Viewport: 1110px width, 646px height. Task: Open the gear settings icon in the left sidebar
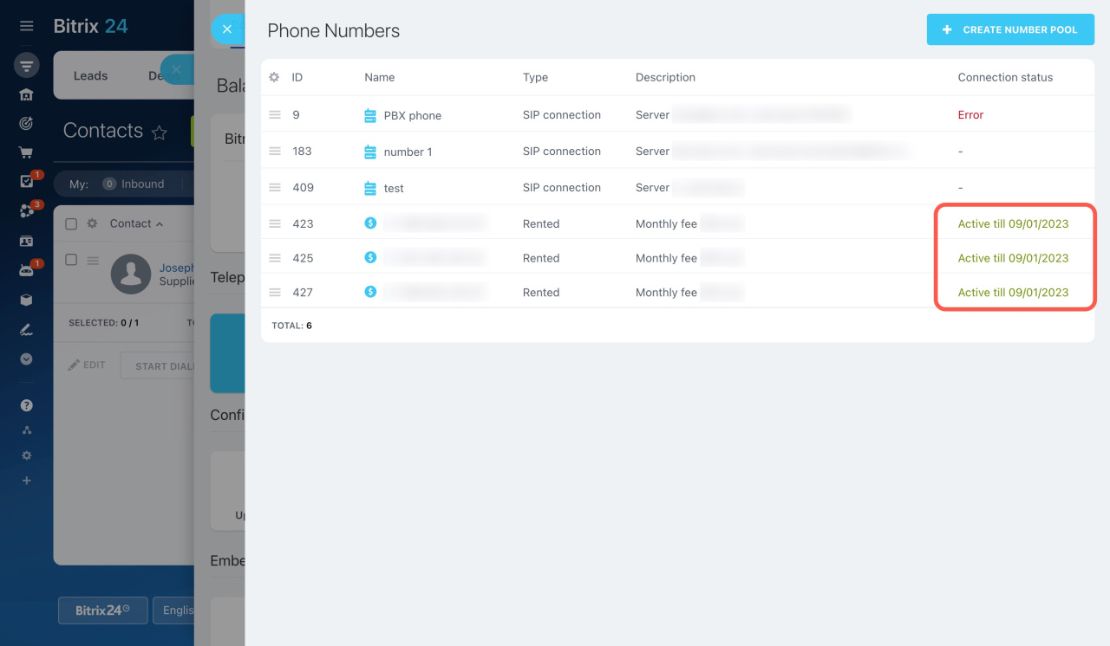[x=26, y=456]
